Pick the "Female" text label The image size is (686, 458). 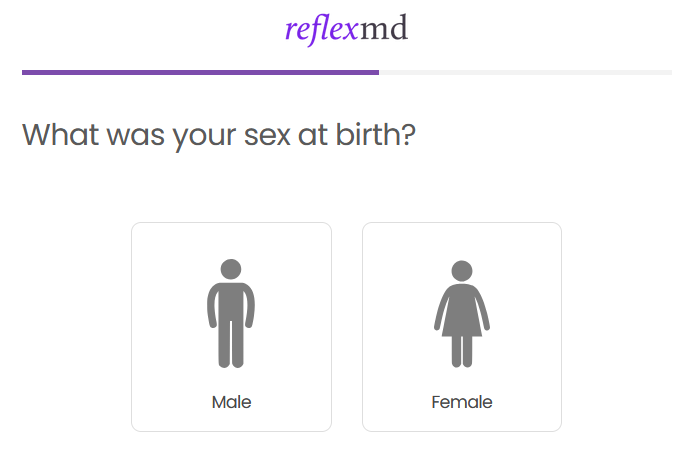462,403
